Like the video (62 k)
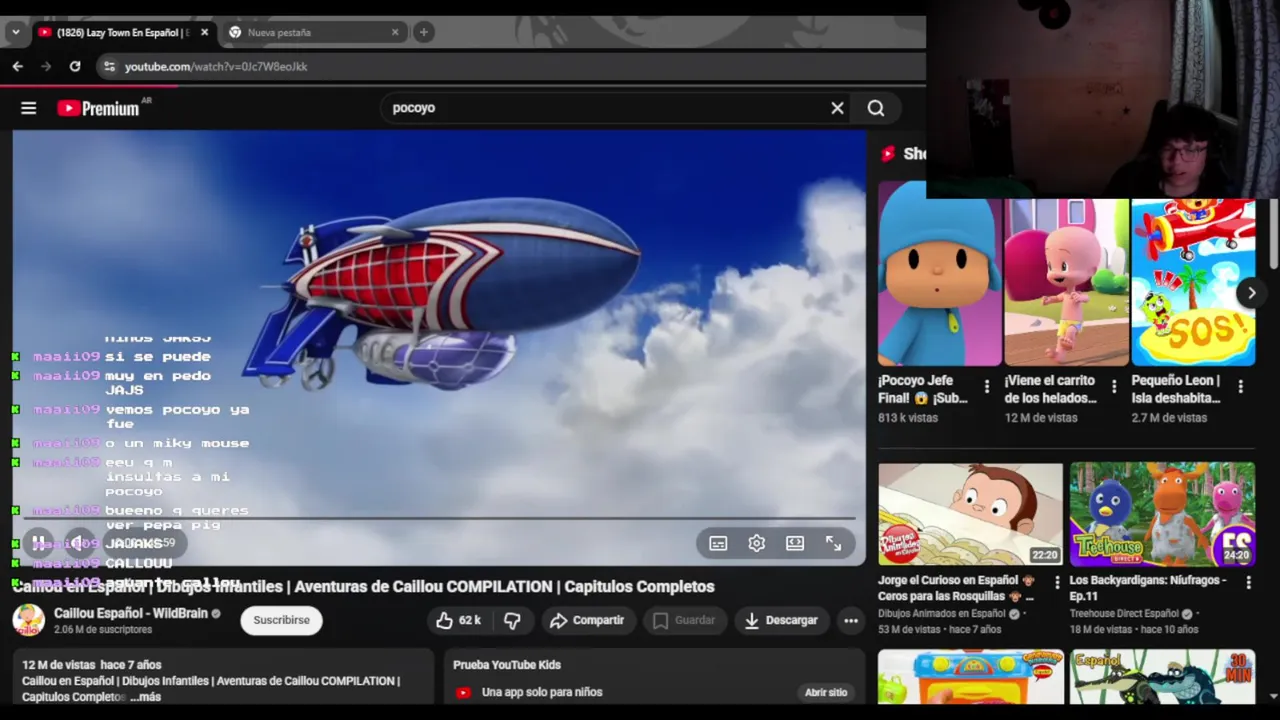Screen dimensions: 1280x720 (458, 620)
